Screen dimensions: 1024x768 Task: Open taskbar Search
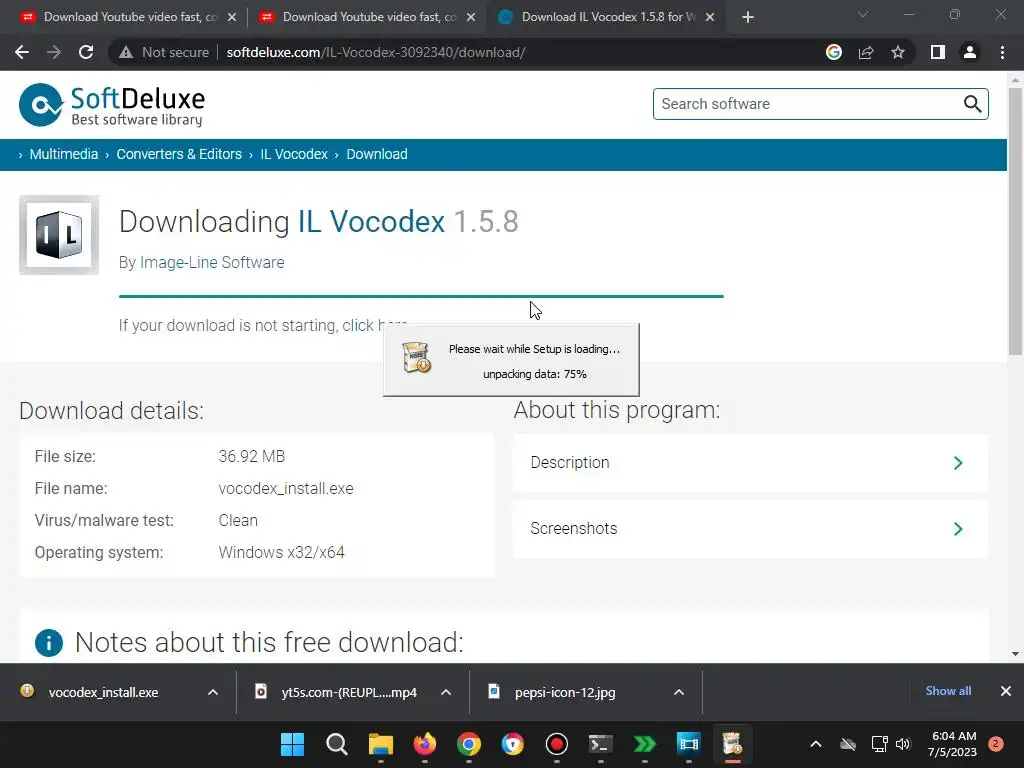click(337, 744)
